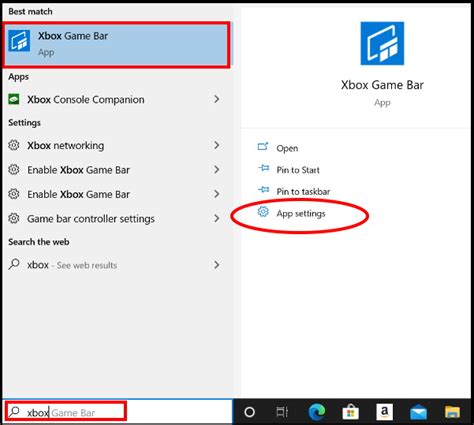
Task: Click the Cortana circle icon
Action: (x=249, y=412)
